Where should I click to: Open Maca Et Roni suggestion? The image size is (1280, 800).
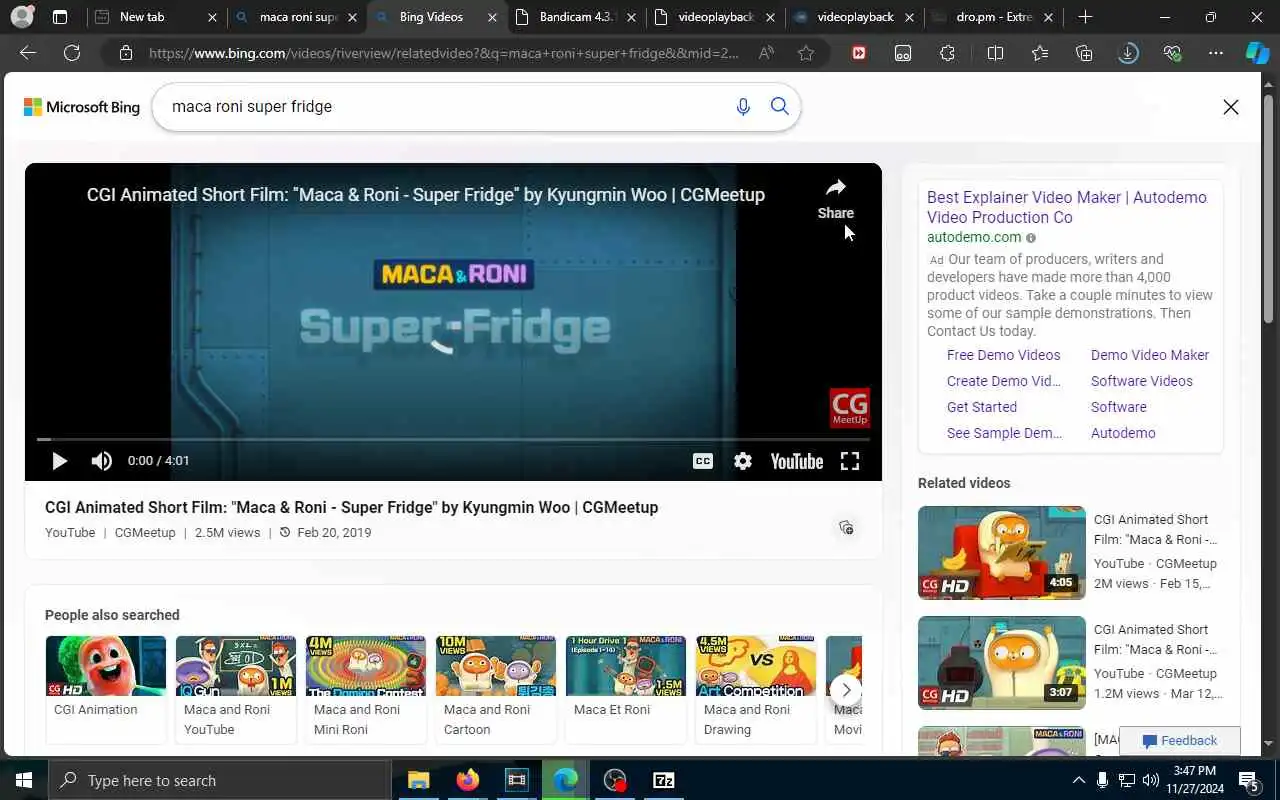tap(626, 690)
